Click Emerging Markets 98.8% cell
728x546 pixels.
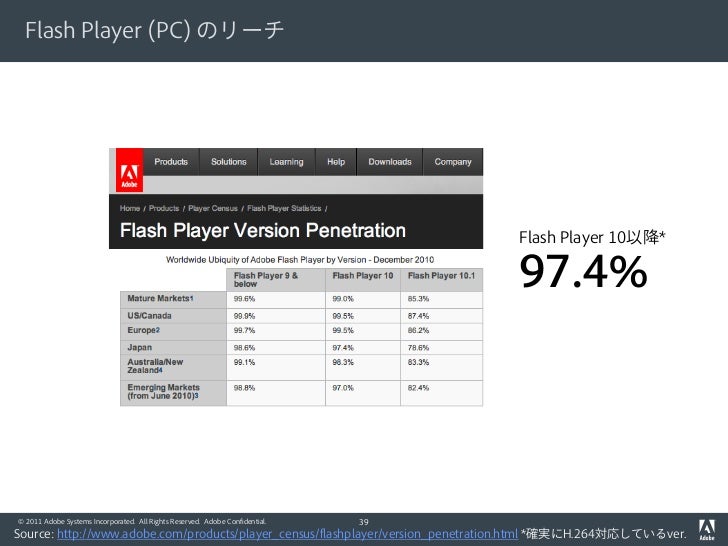[x=276, y=393]
